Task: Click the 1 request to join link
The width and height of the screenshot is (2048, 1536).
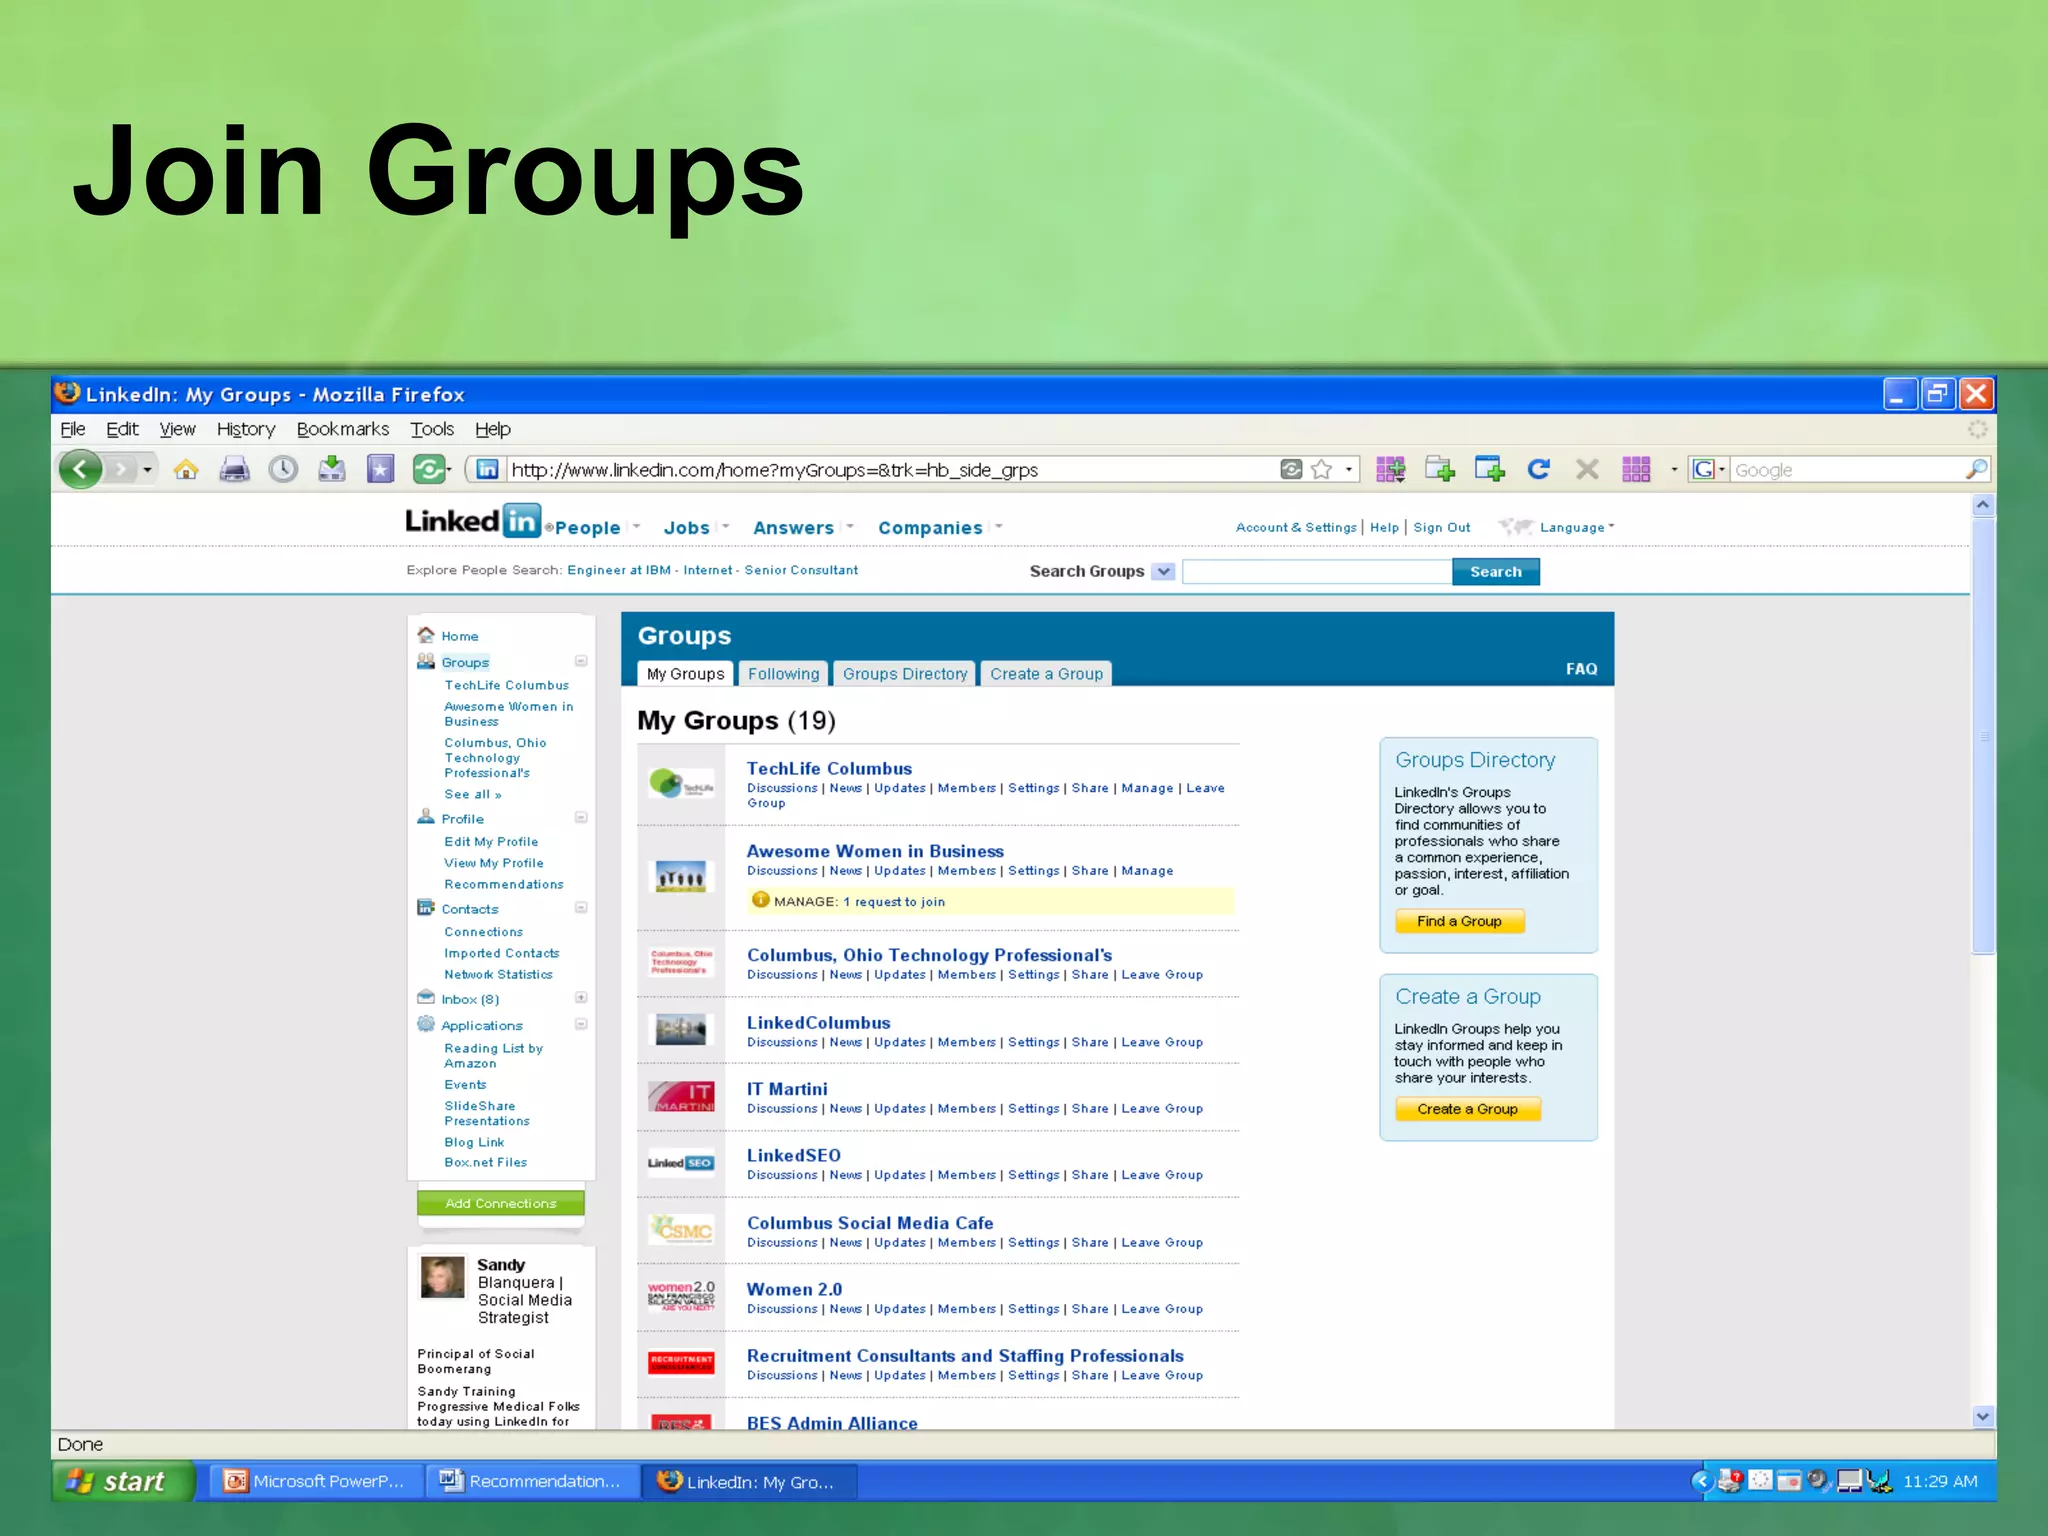Action: (x=894, y=901)
